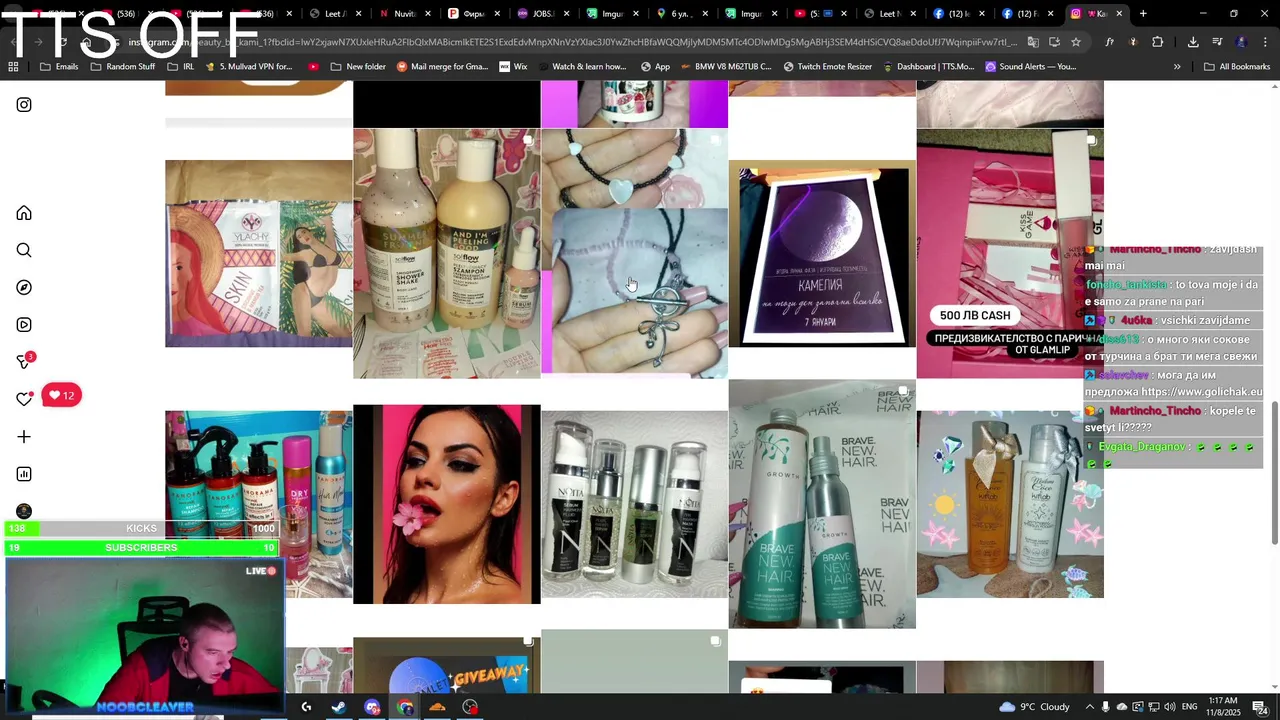This screenshot has width=1280, height=720.
Task: Open the Камелия book post thumbnail
Action: [x=822, y=253]
